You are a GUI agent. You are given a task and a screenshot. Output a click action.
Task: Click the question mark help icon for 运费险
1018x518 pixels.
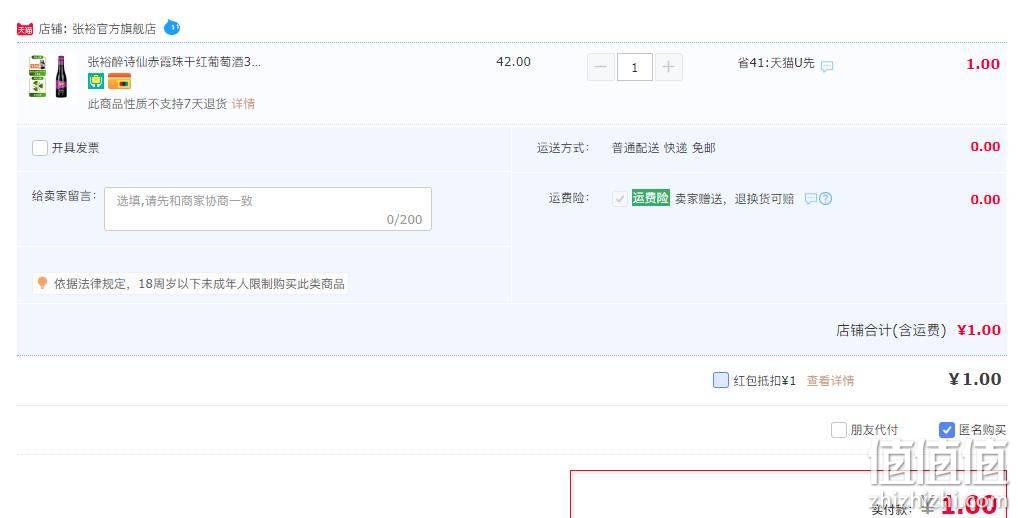coord(825,199)
